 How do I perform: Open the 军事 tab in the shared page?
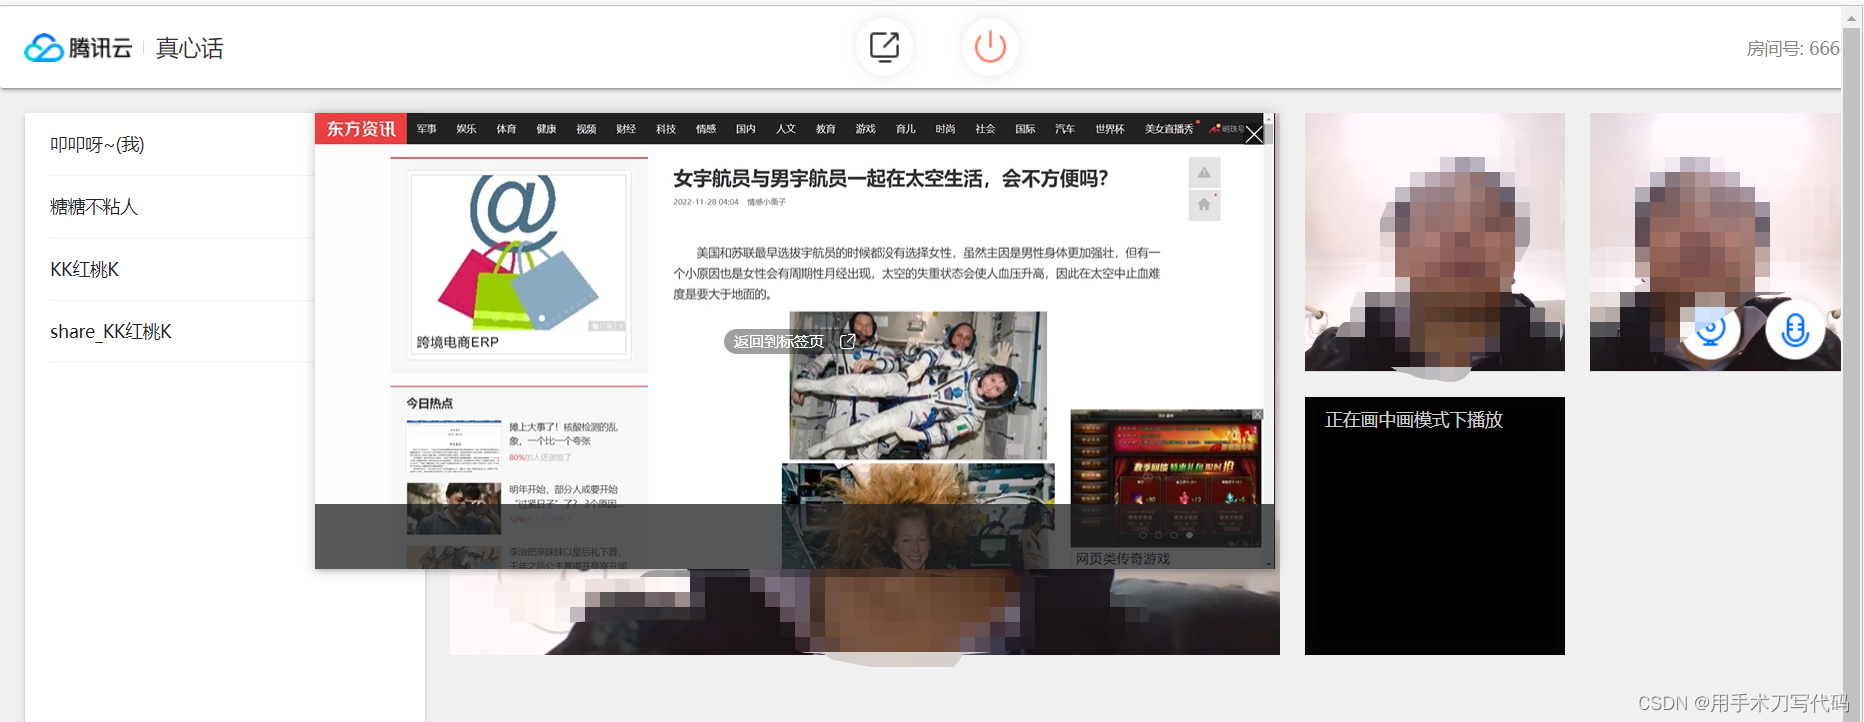click(x=427, y=129)
